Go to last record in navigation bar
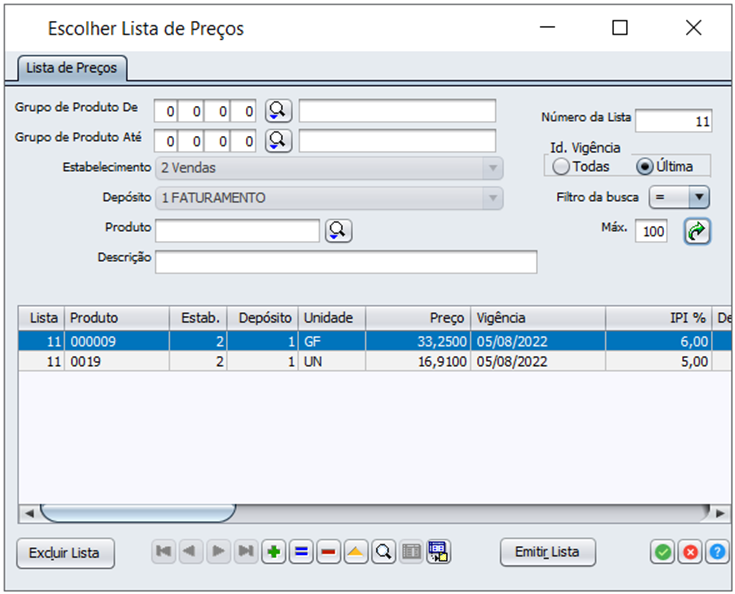 pyautogui.click(x=246, y=551)
